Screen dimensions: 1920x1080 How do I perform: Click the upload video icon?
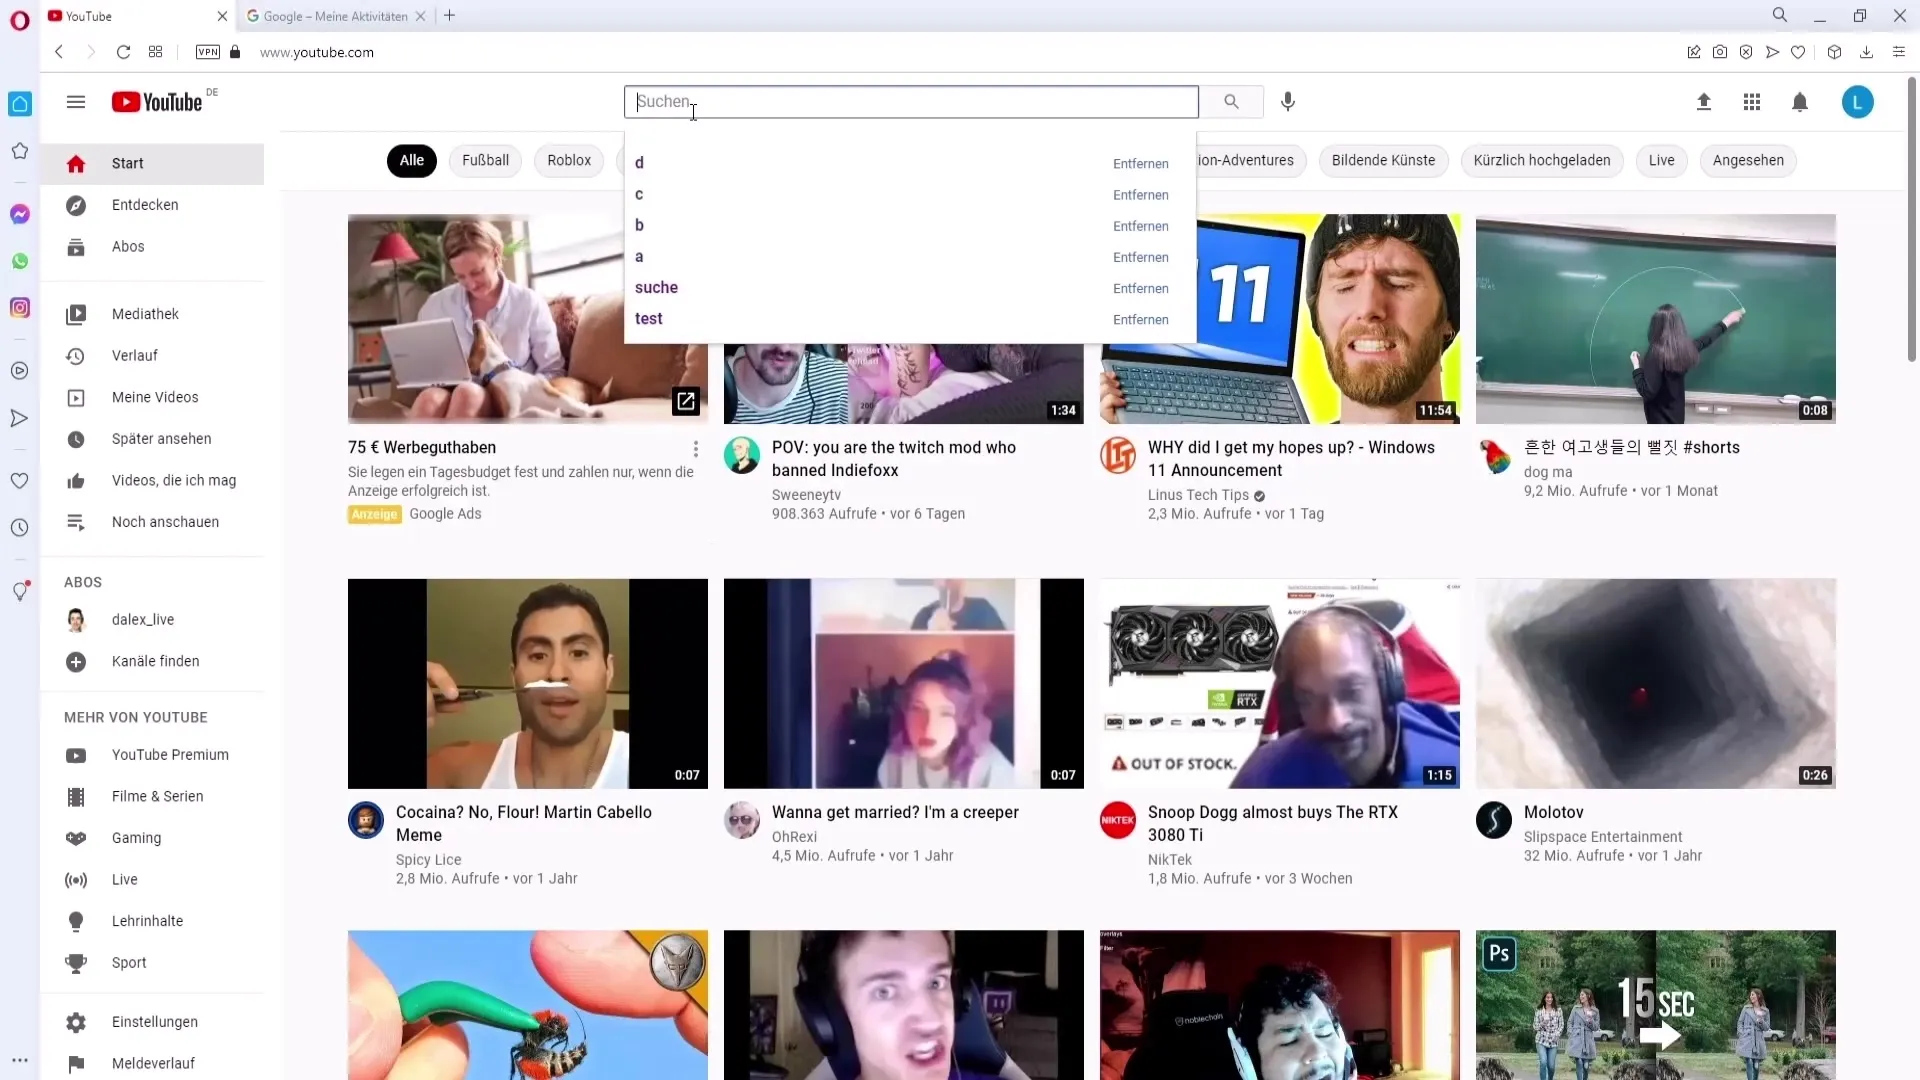click(1704, 102)
